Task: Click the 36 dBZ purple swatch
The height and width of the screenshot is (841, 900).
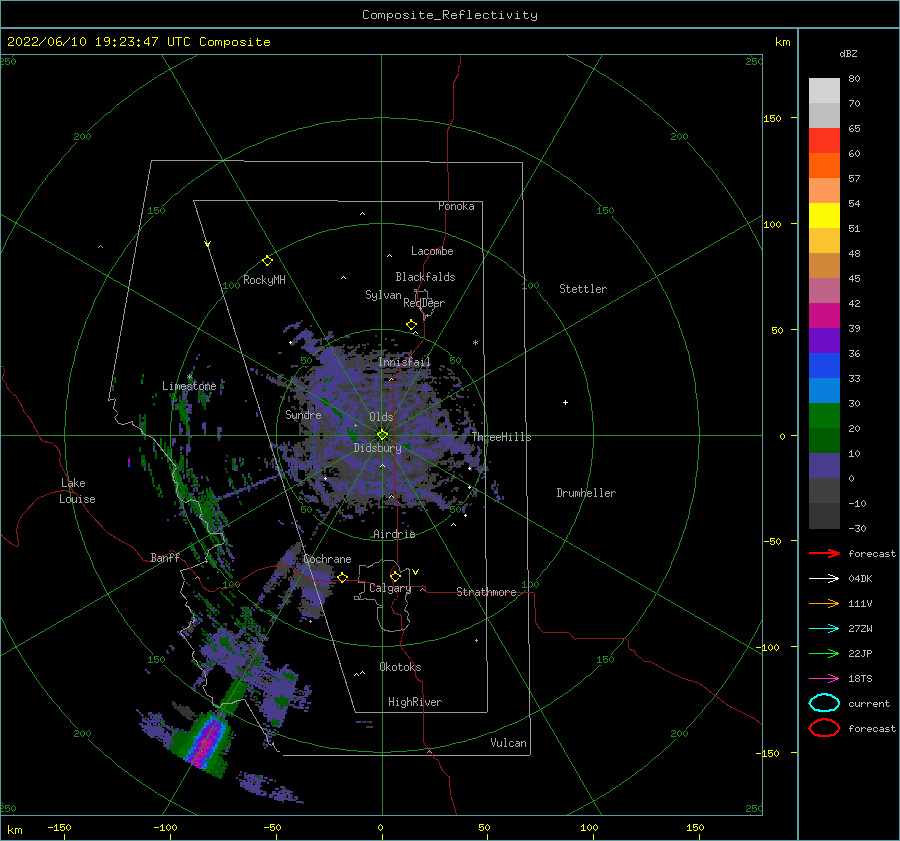Action: click(x=824, y=340)
